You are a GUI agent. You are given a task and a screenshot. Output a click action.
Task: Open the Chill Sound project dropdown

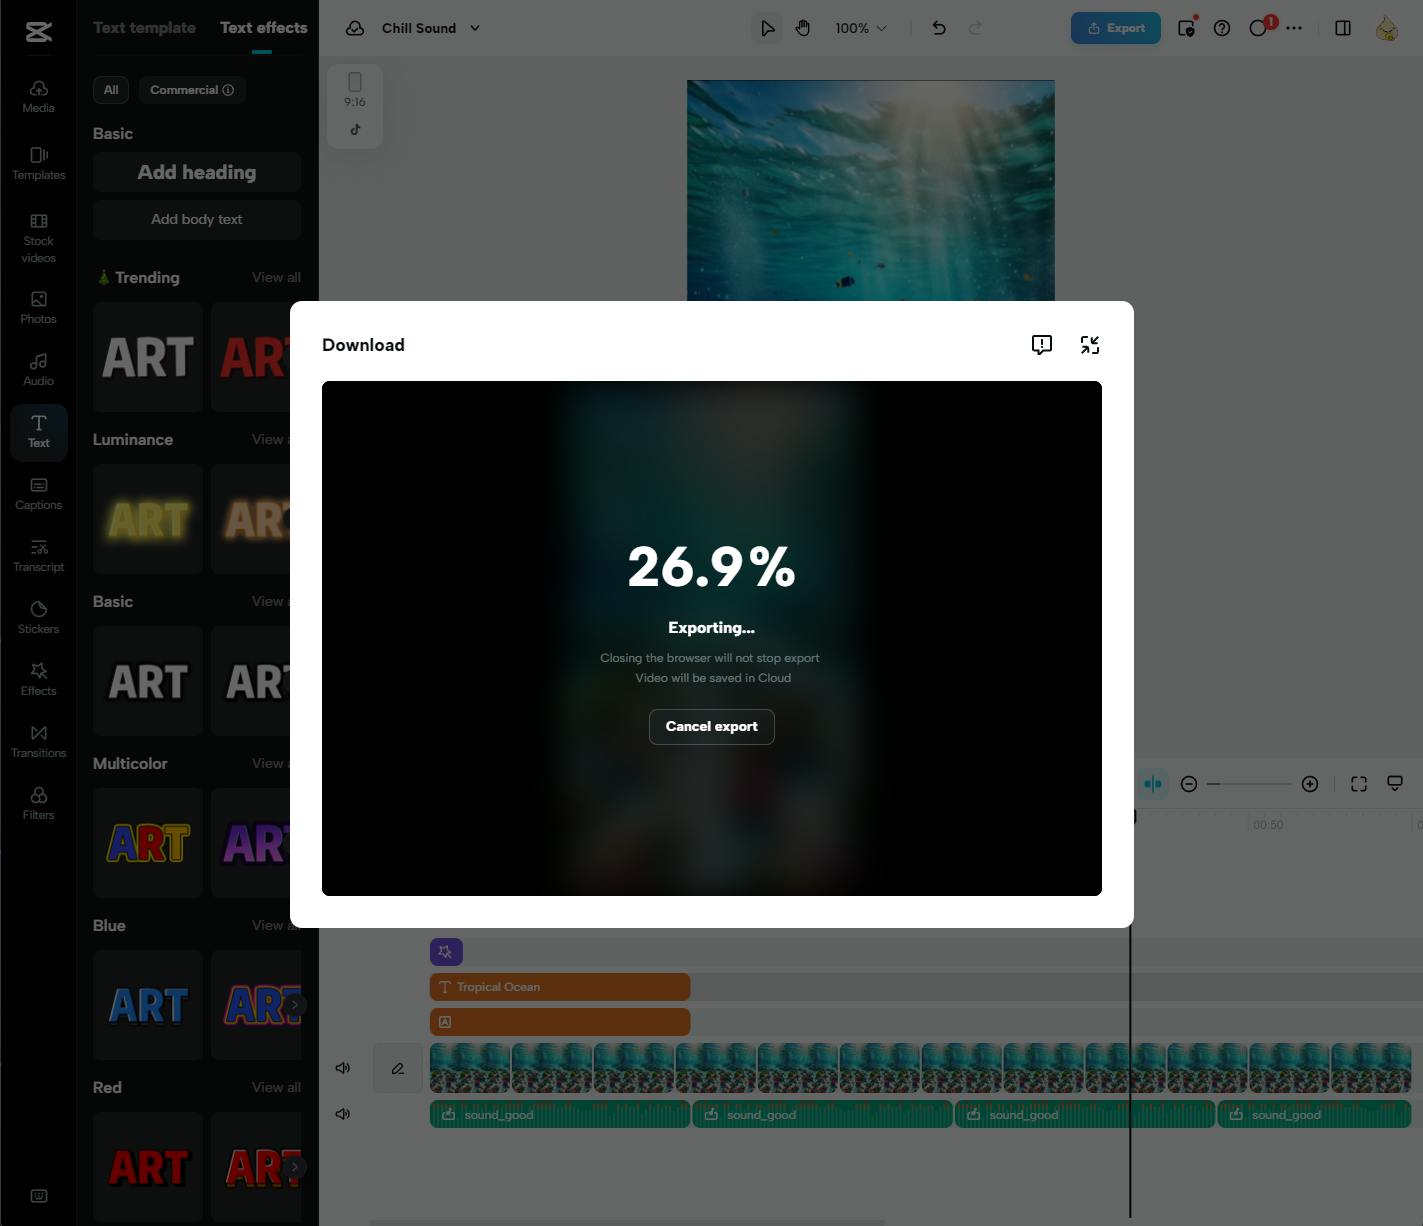431,28
